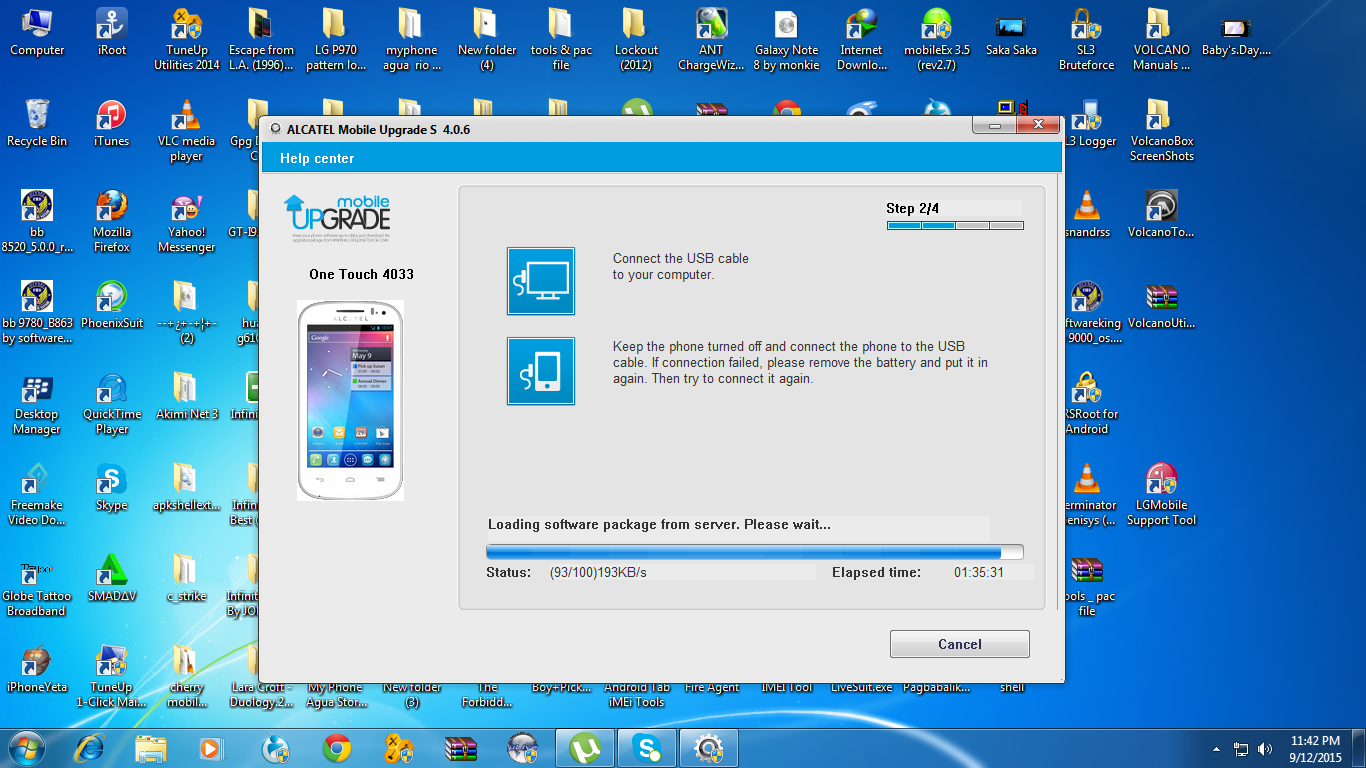Click the Cancel button

coord(959,644)
